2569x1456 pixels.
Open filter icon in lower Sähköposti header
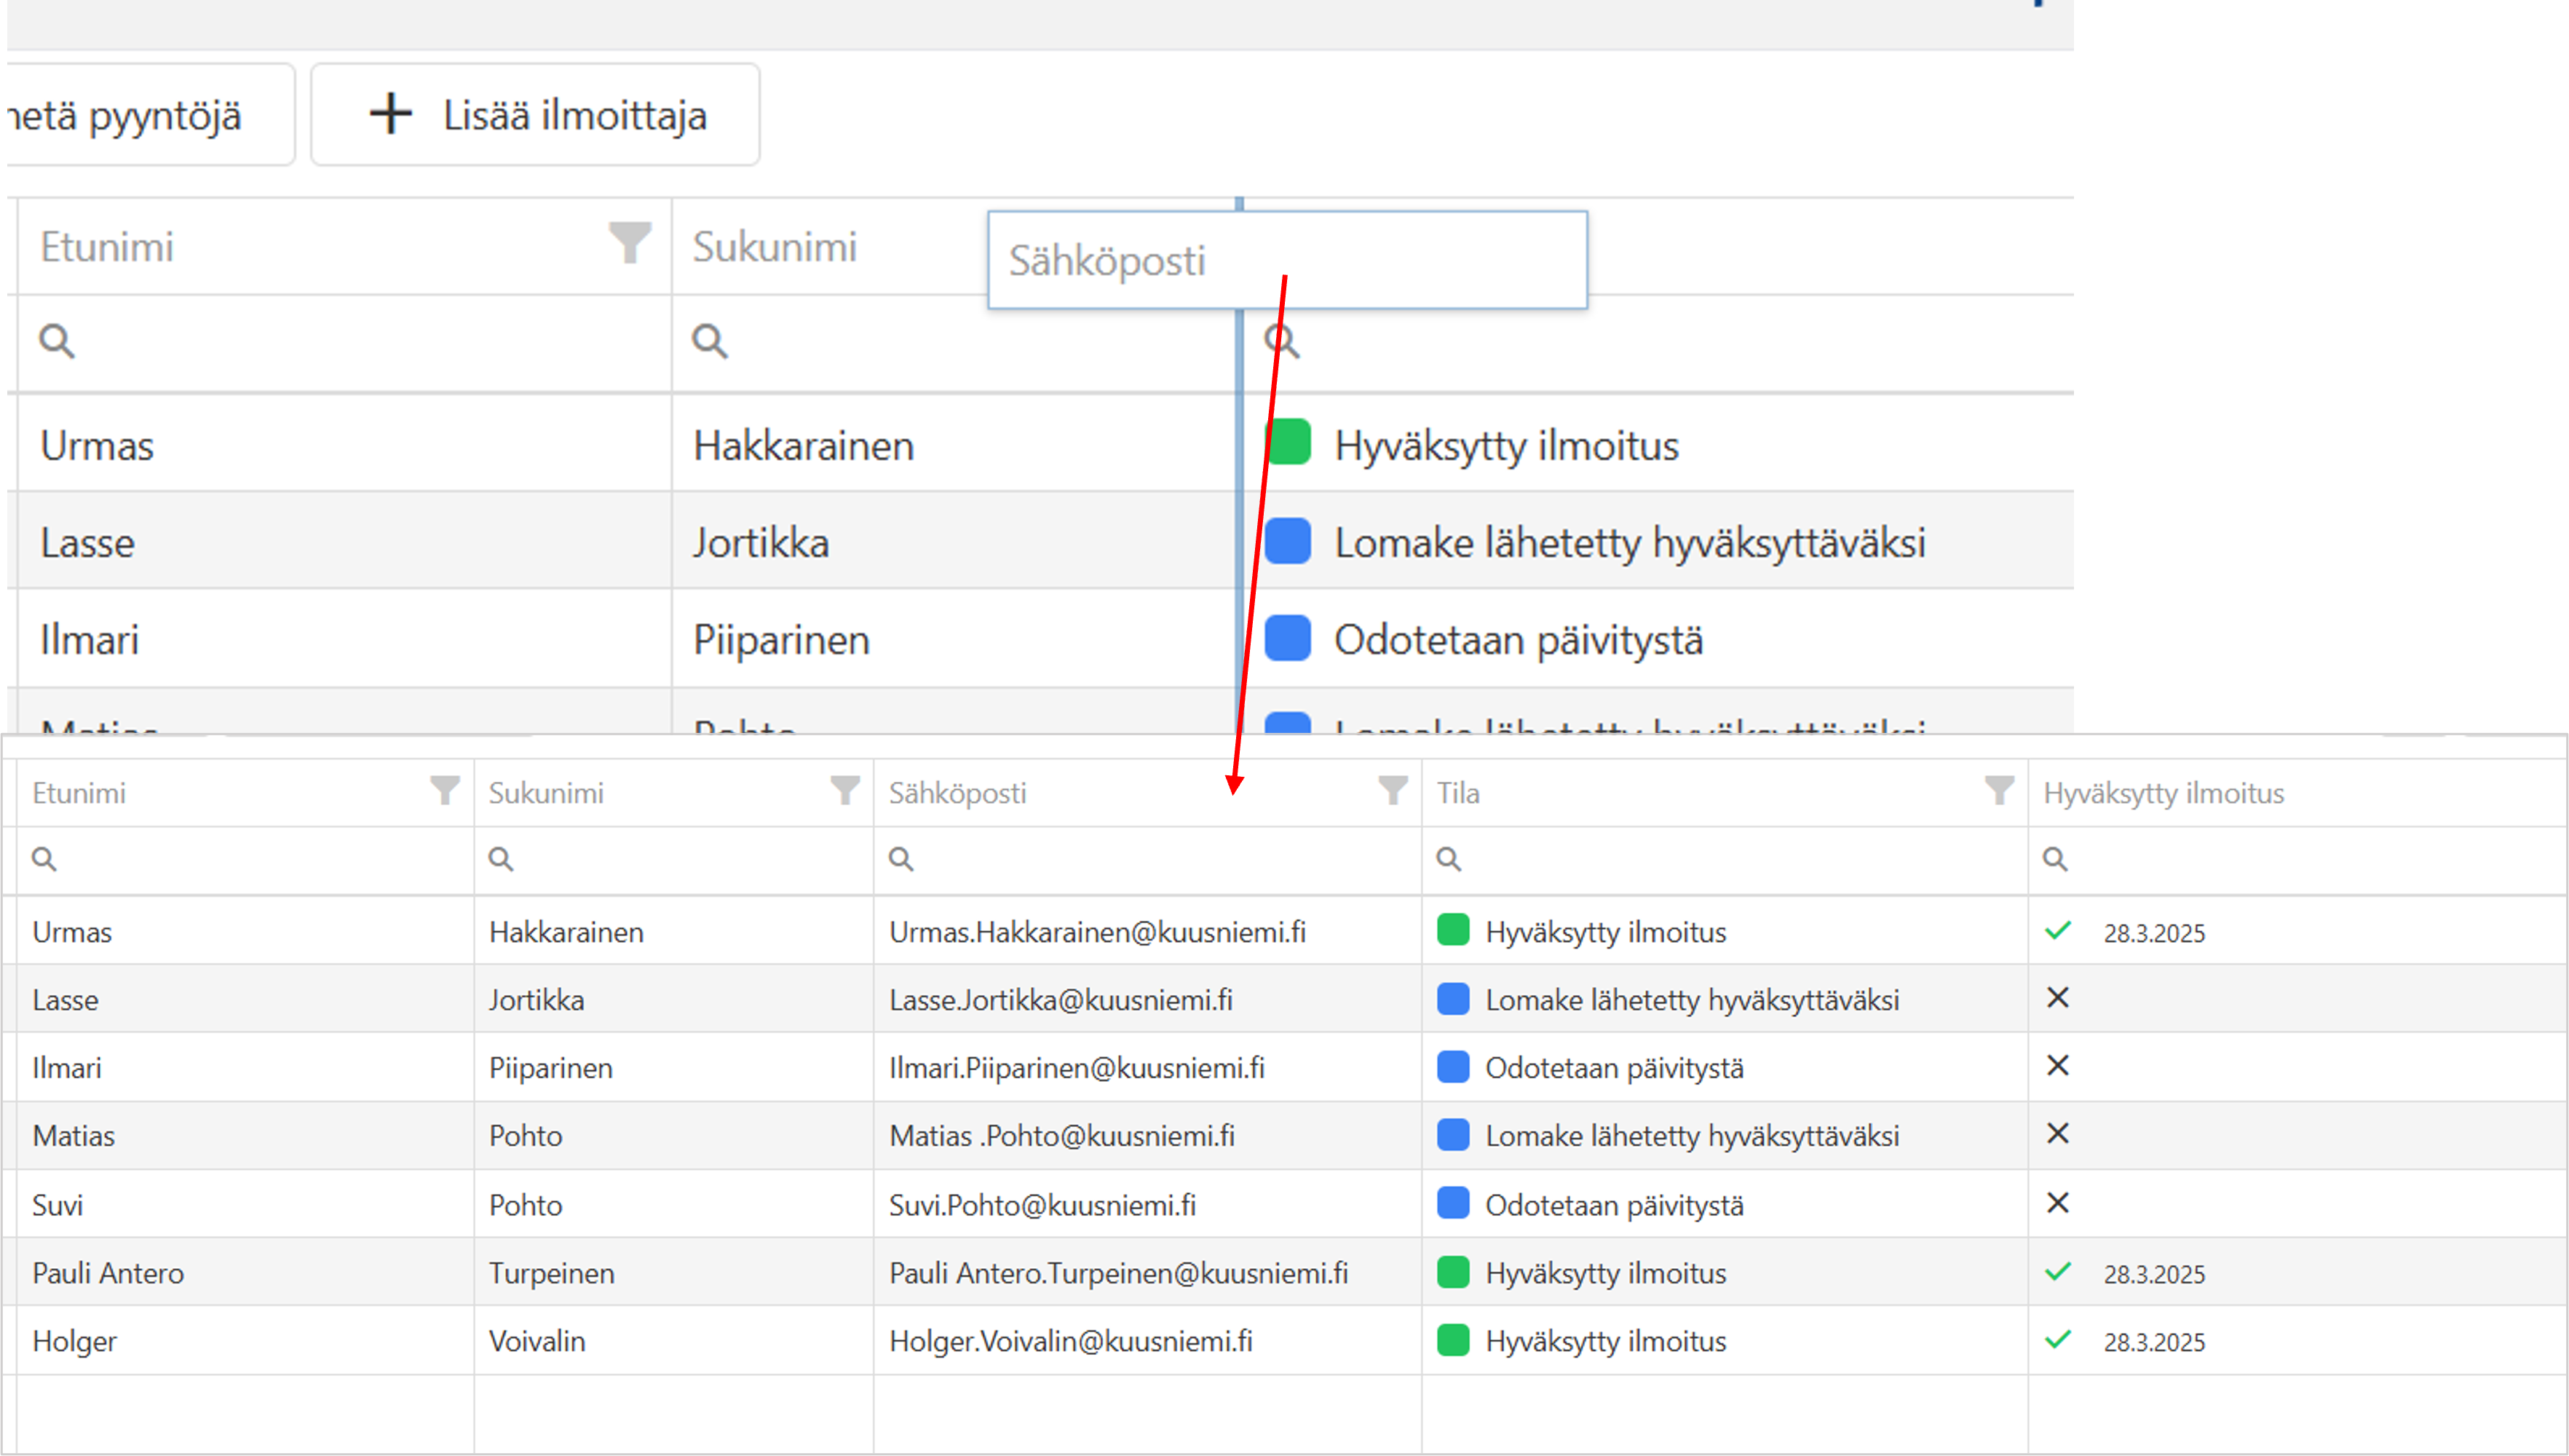(x=1392, y=791)
